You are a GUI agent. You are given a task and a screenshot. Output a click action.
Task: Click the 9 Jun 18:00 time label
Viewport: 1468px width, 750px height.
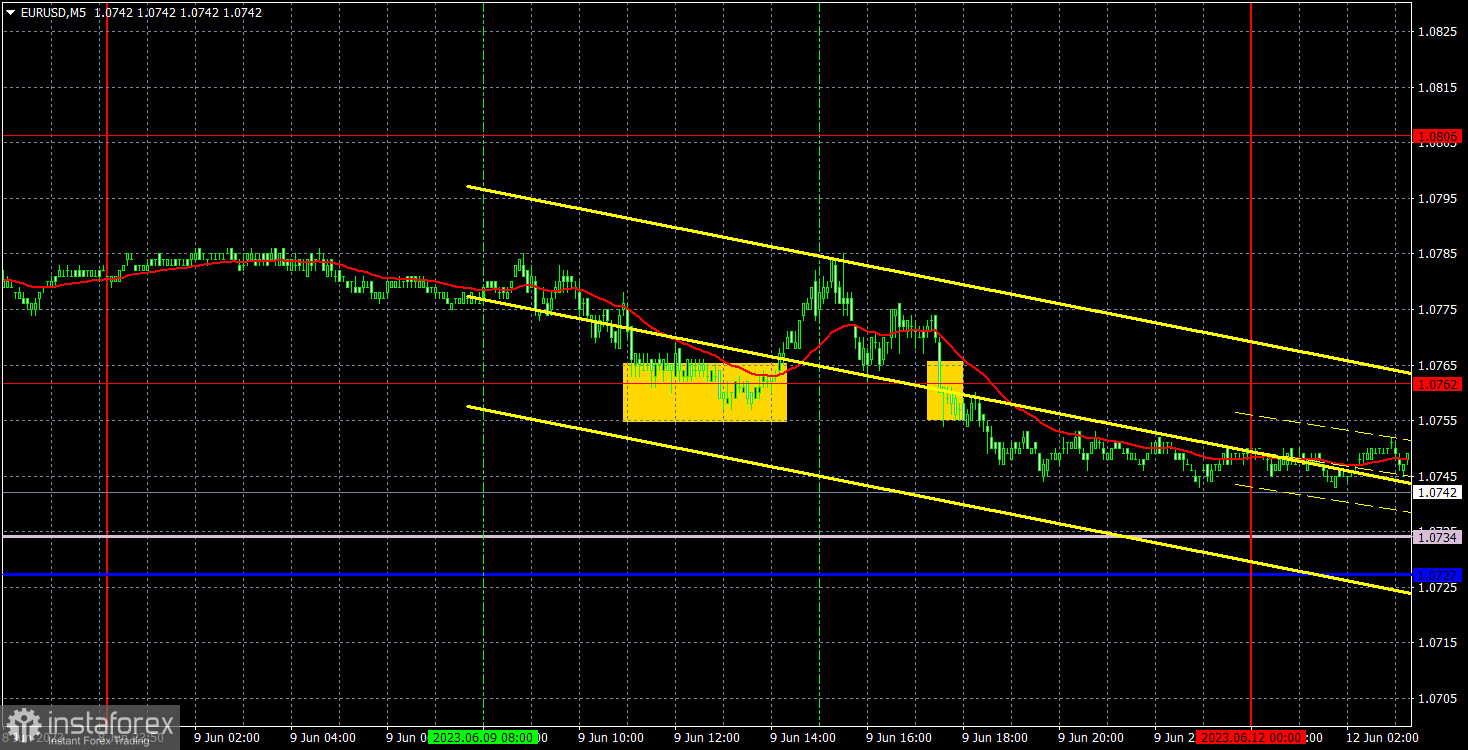[x=995, y=738]
